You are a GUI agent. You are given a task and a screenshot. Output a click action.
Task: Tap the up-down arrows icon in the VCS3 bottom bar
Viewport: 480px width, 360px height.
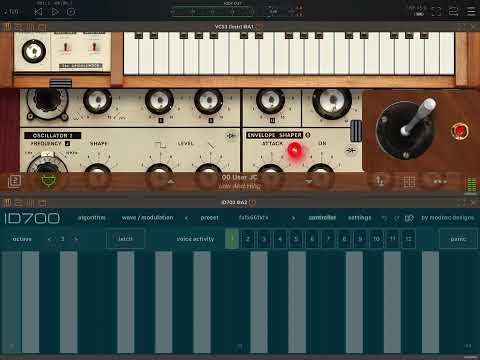(380, 182)
